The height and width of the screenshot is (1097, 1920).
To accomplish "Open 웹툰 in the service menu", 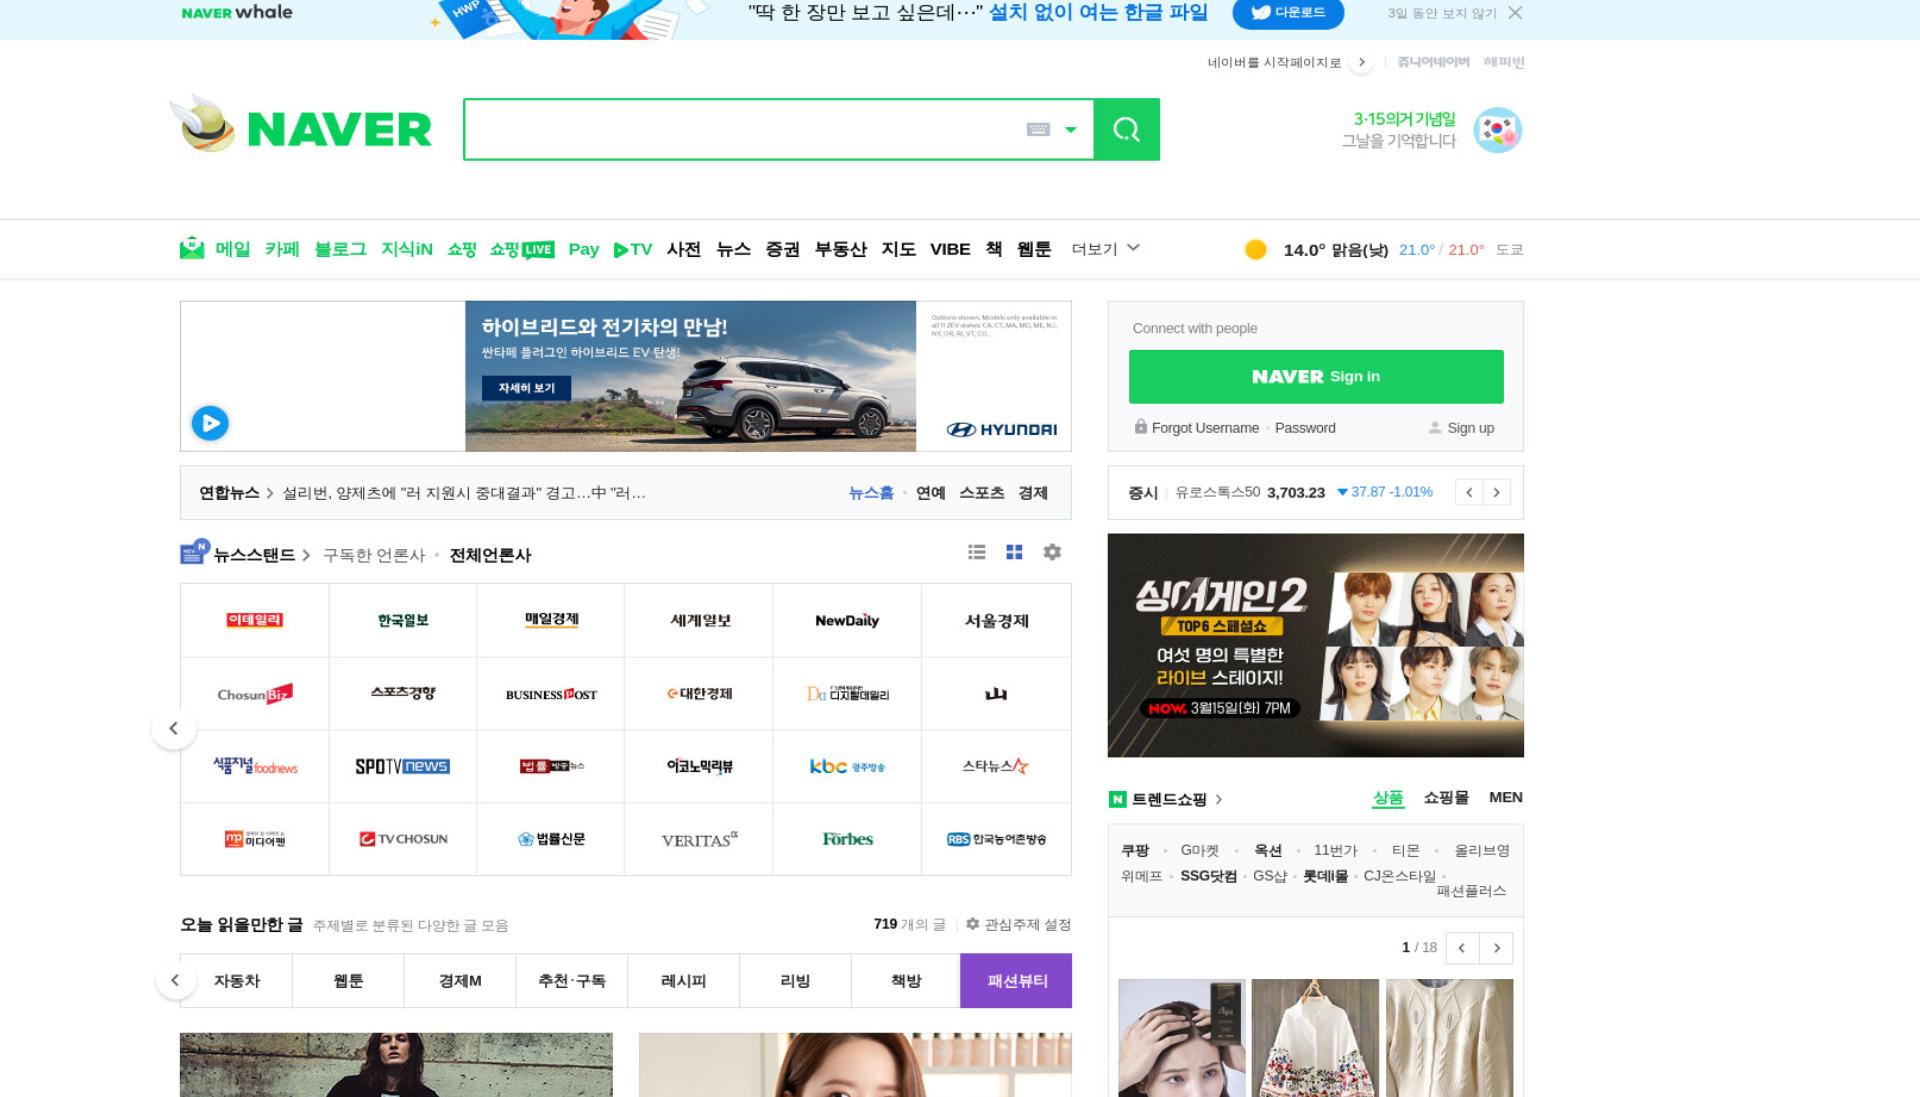I will click(1034, 249).
